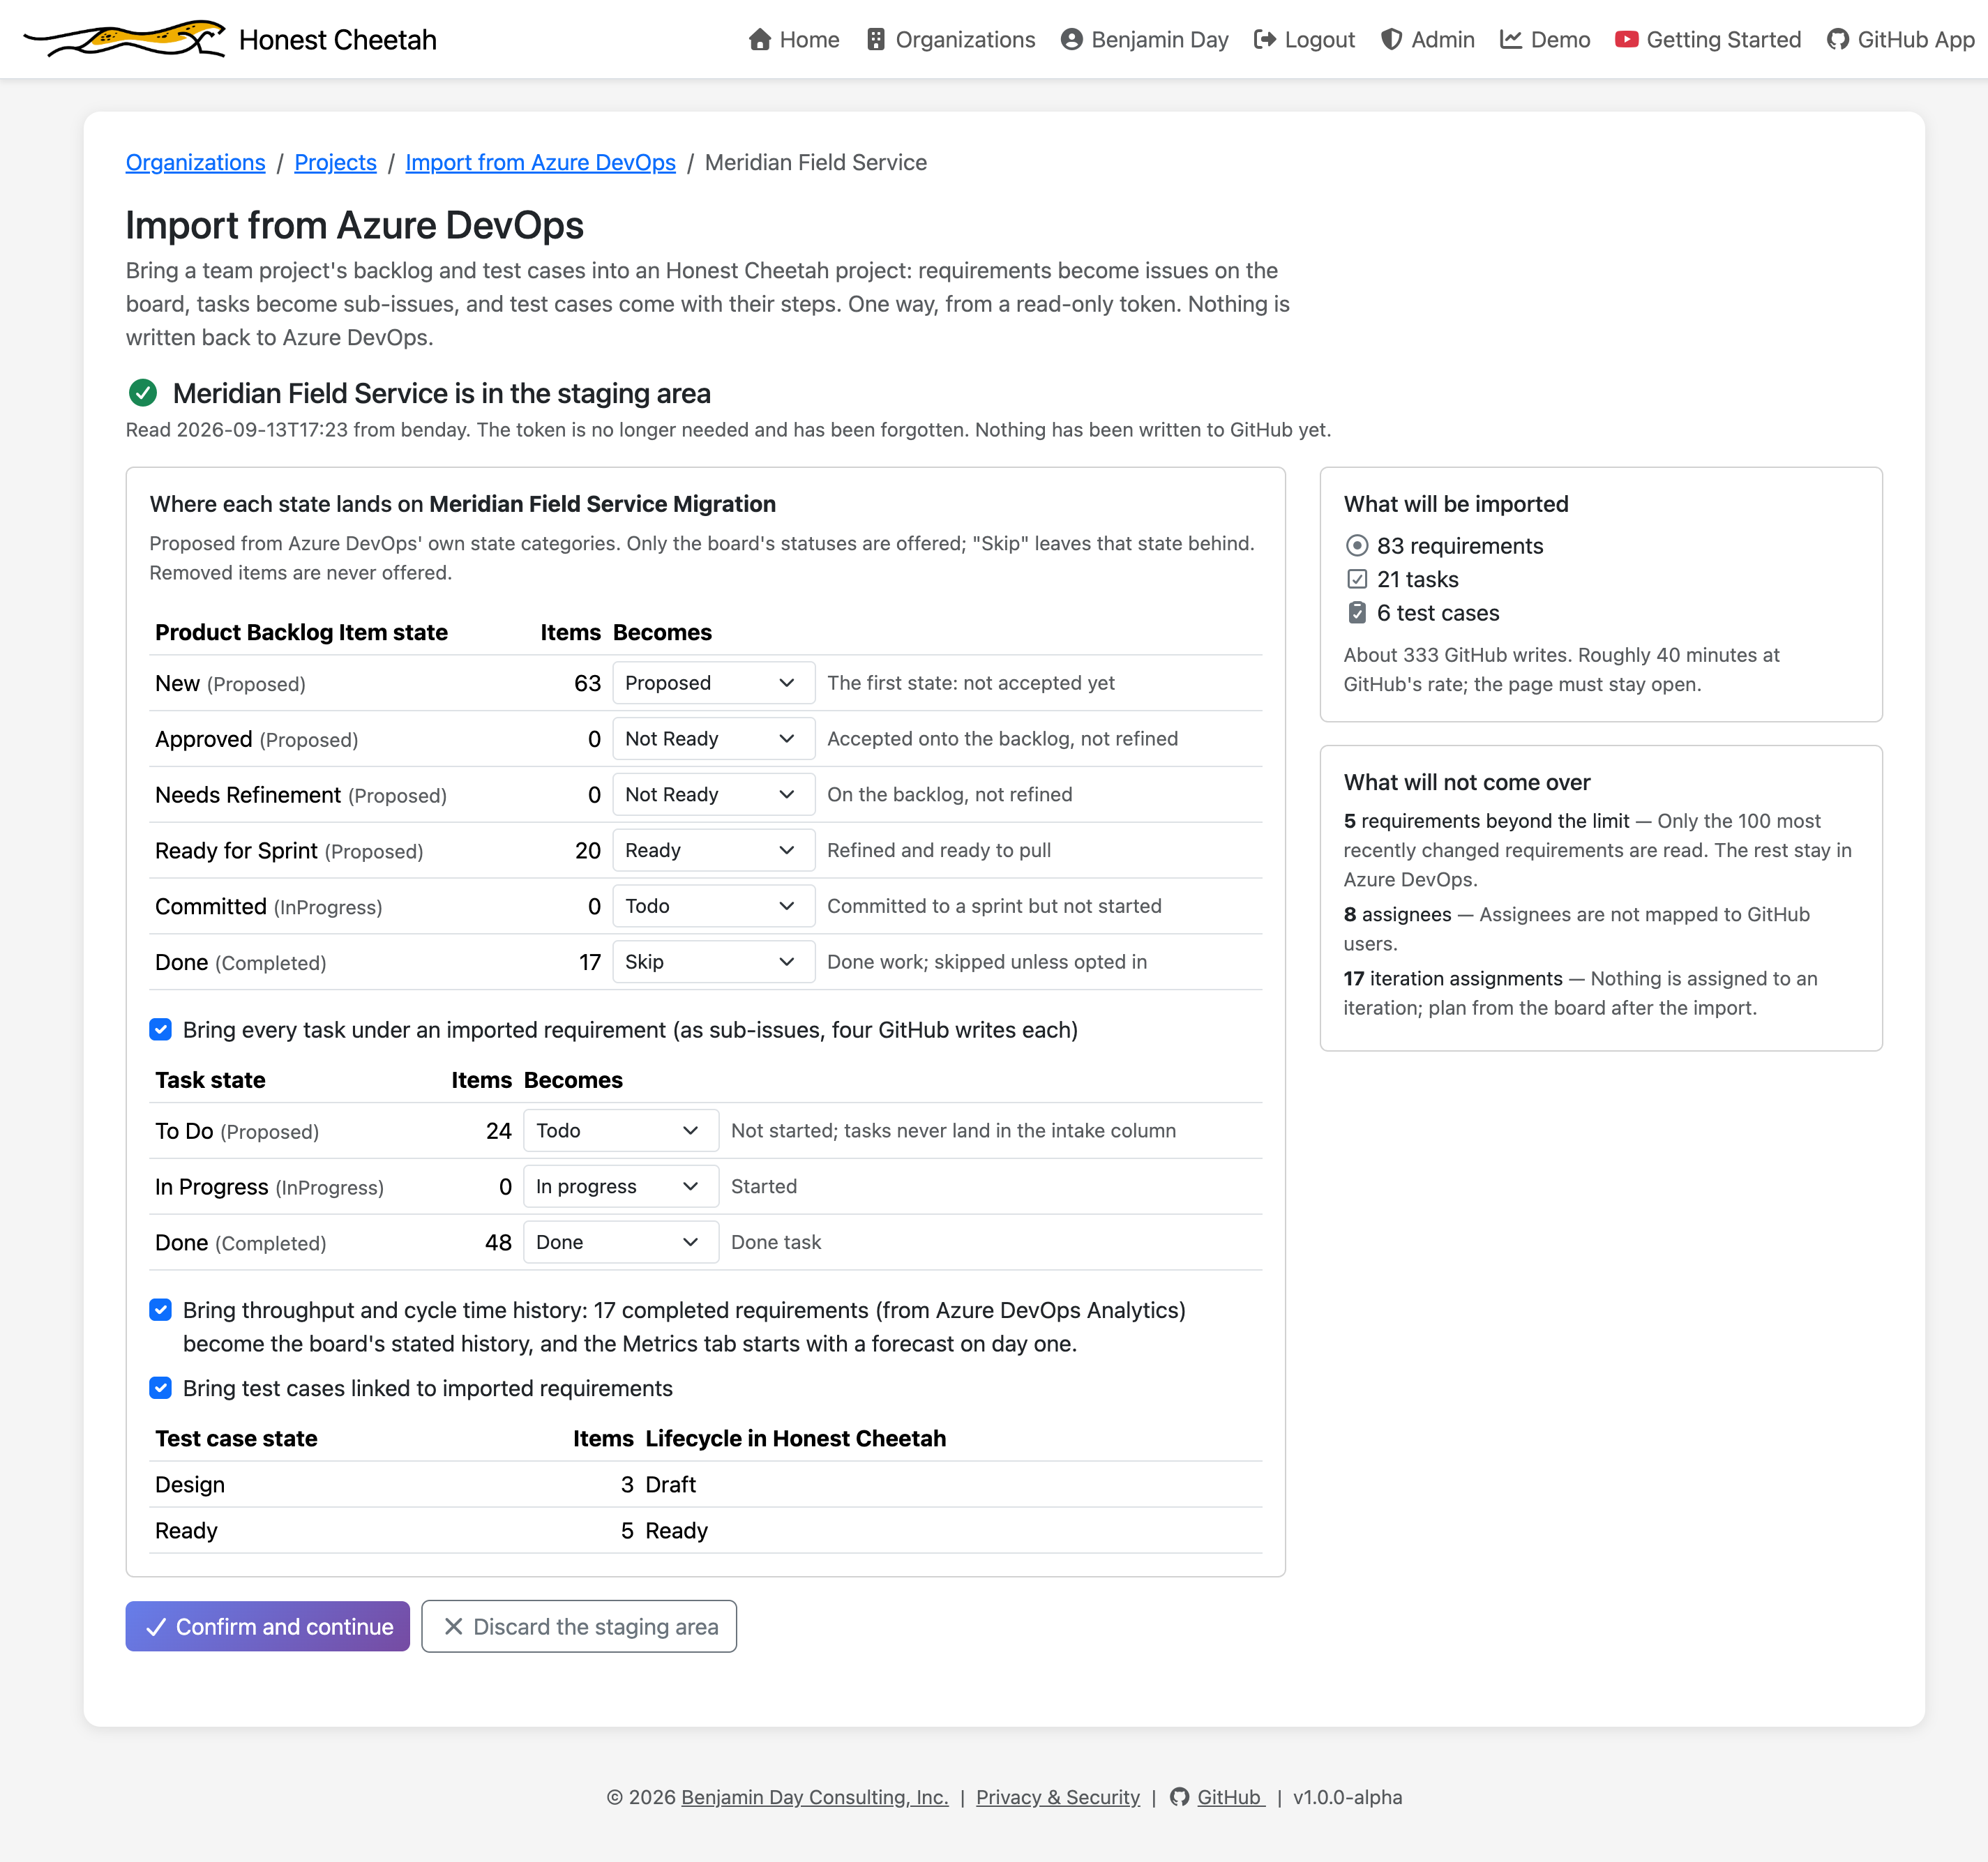Image resolution: width=1988 pixels, height=1862 pixels.
Task: Click the Logout arrow icon
Action: pyautogui.click(x=1265, y=40)
